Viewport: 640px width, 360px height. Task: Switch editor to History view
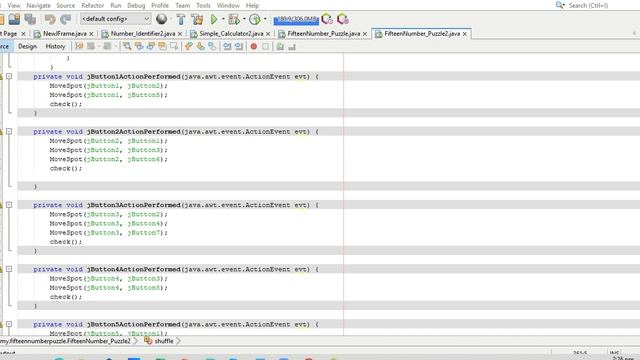point(55,47)
